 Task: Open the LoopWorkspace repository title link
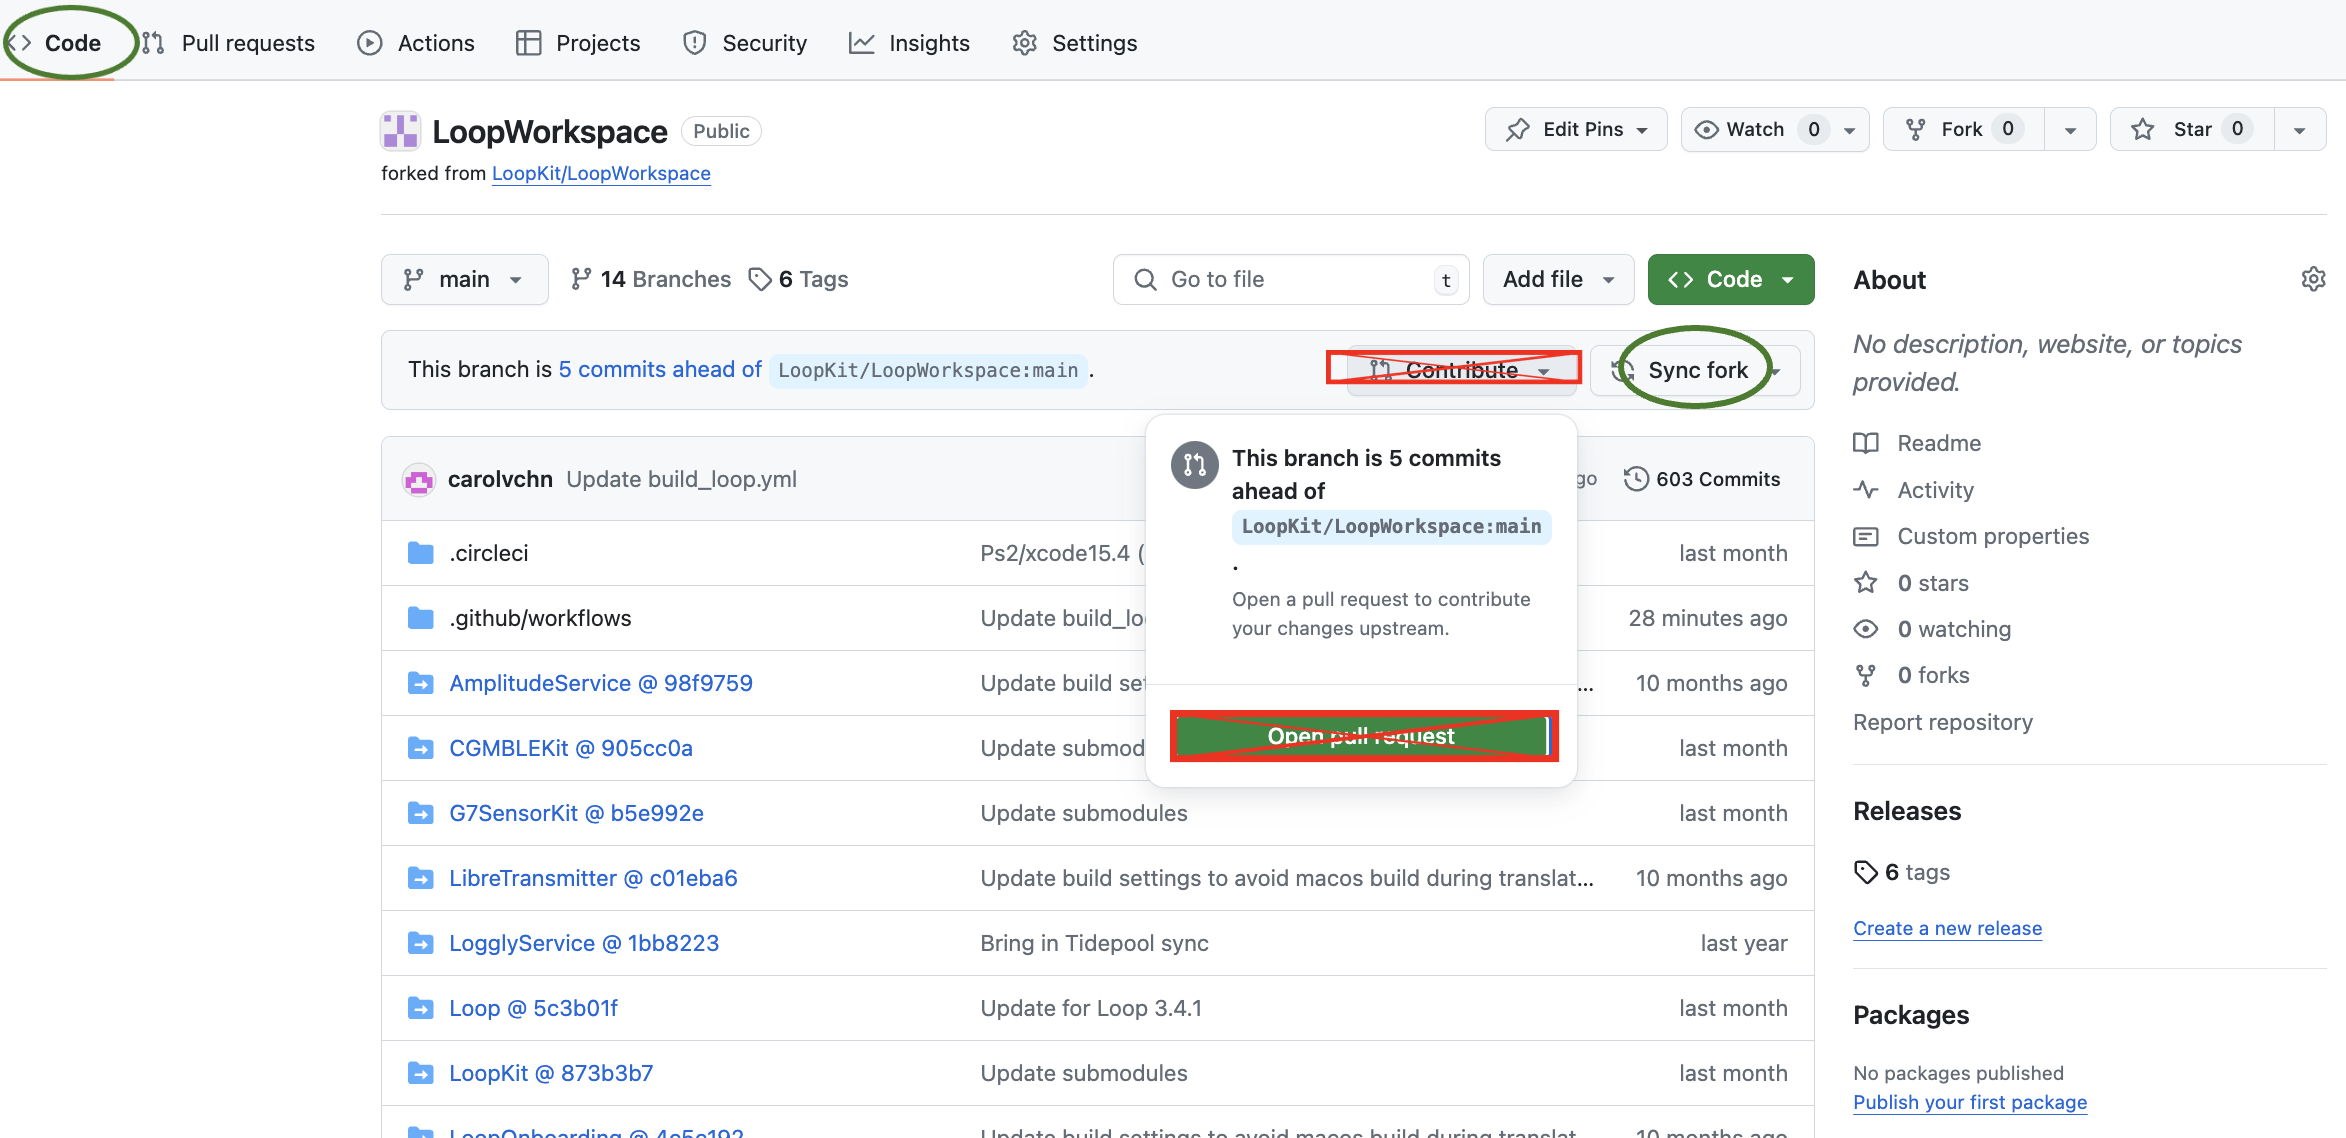(549, 131)
